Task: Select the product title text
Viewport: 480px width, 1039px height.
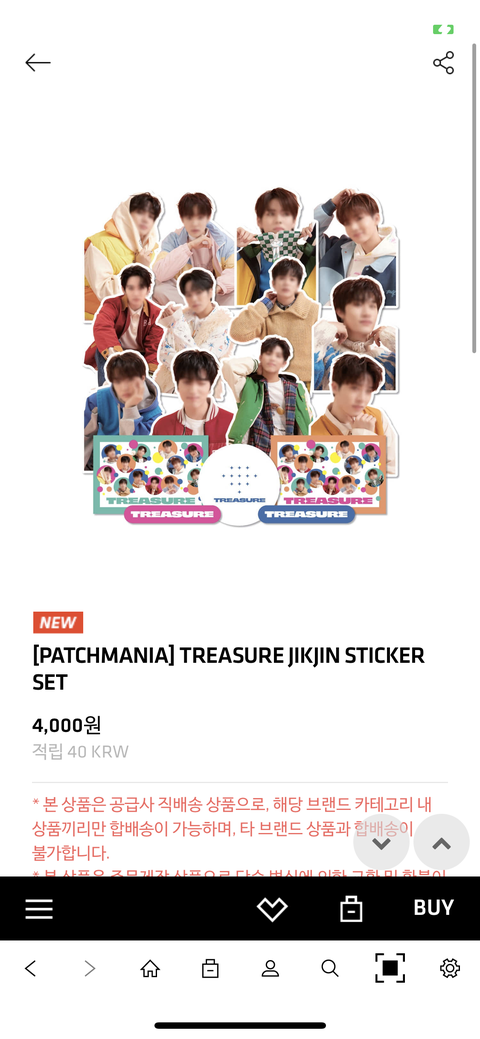Action: pyautogui.click(x=229, y=669)
